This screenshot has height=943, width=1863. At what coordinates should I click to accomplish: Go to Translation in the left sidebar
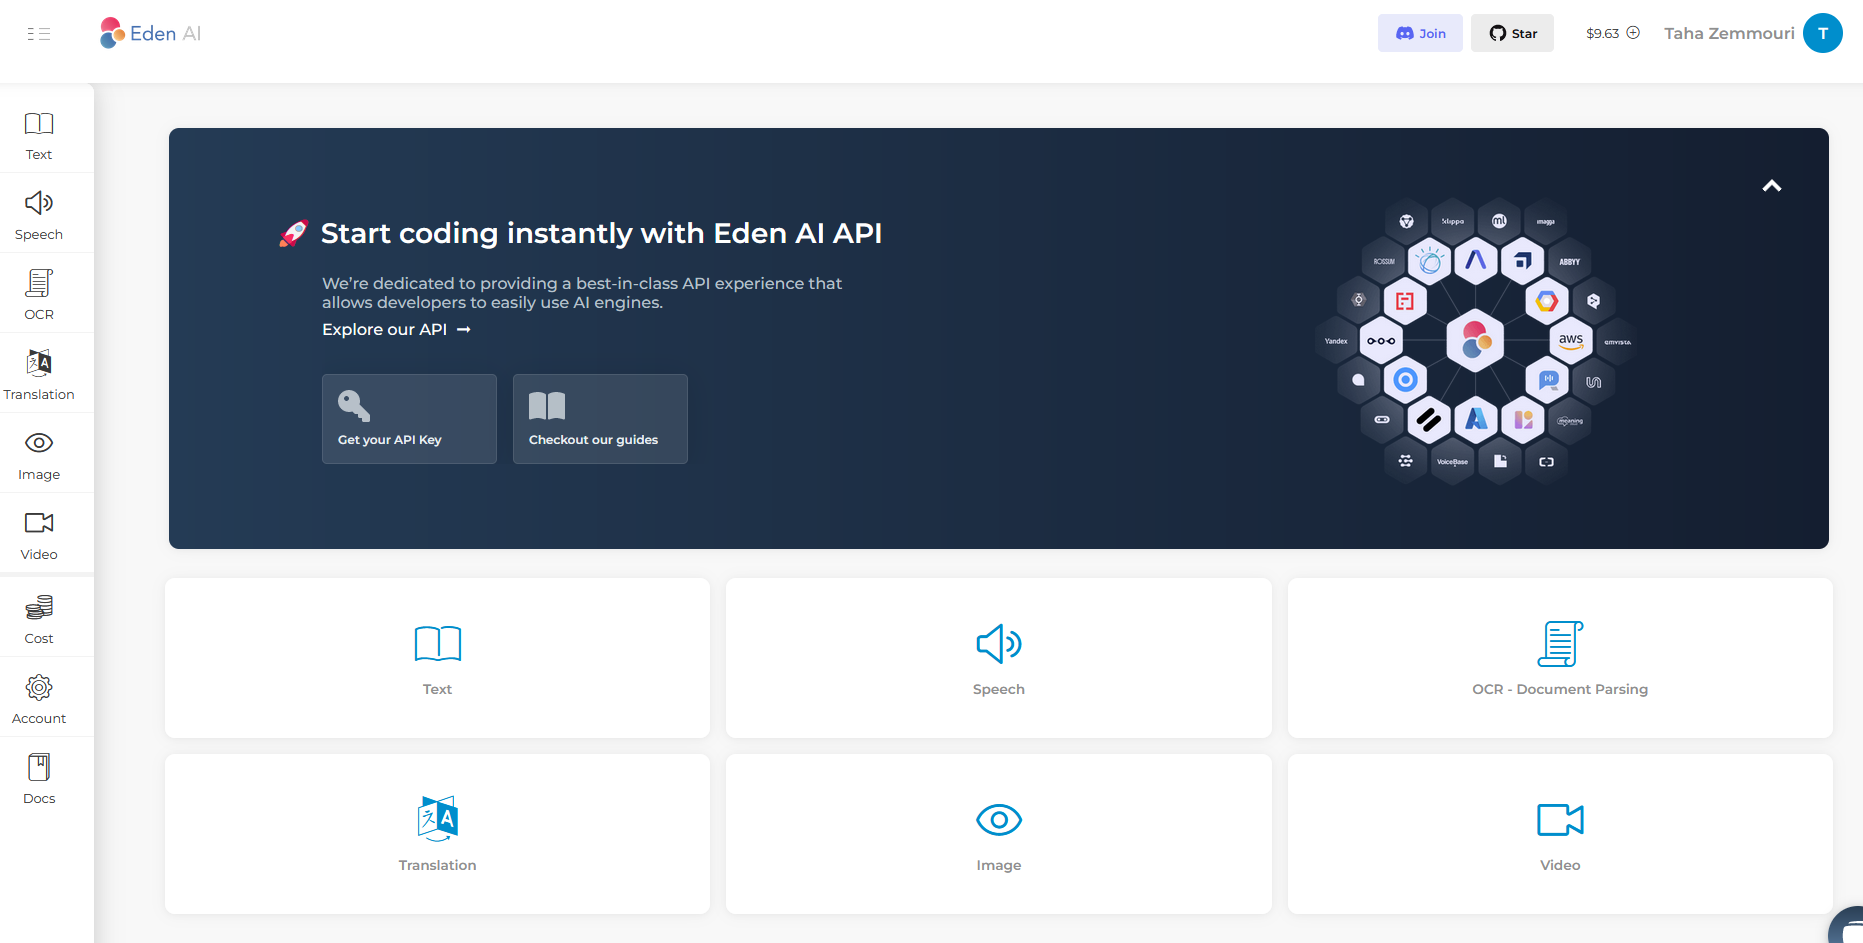coord(39,375)
